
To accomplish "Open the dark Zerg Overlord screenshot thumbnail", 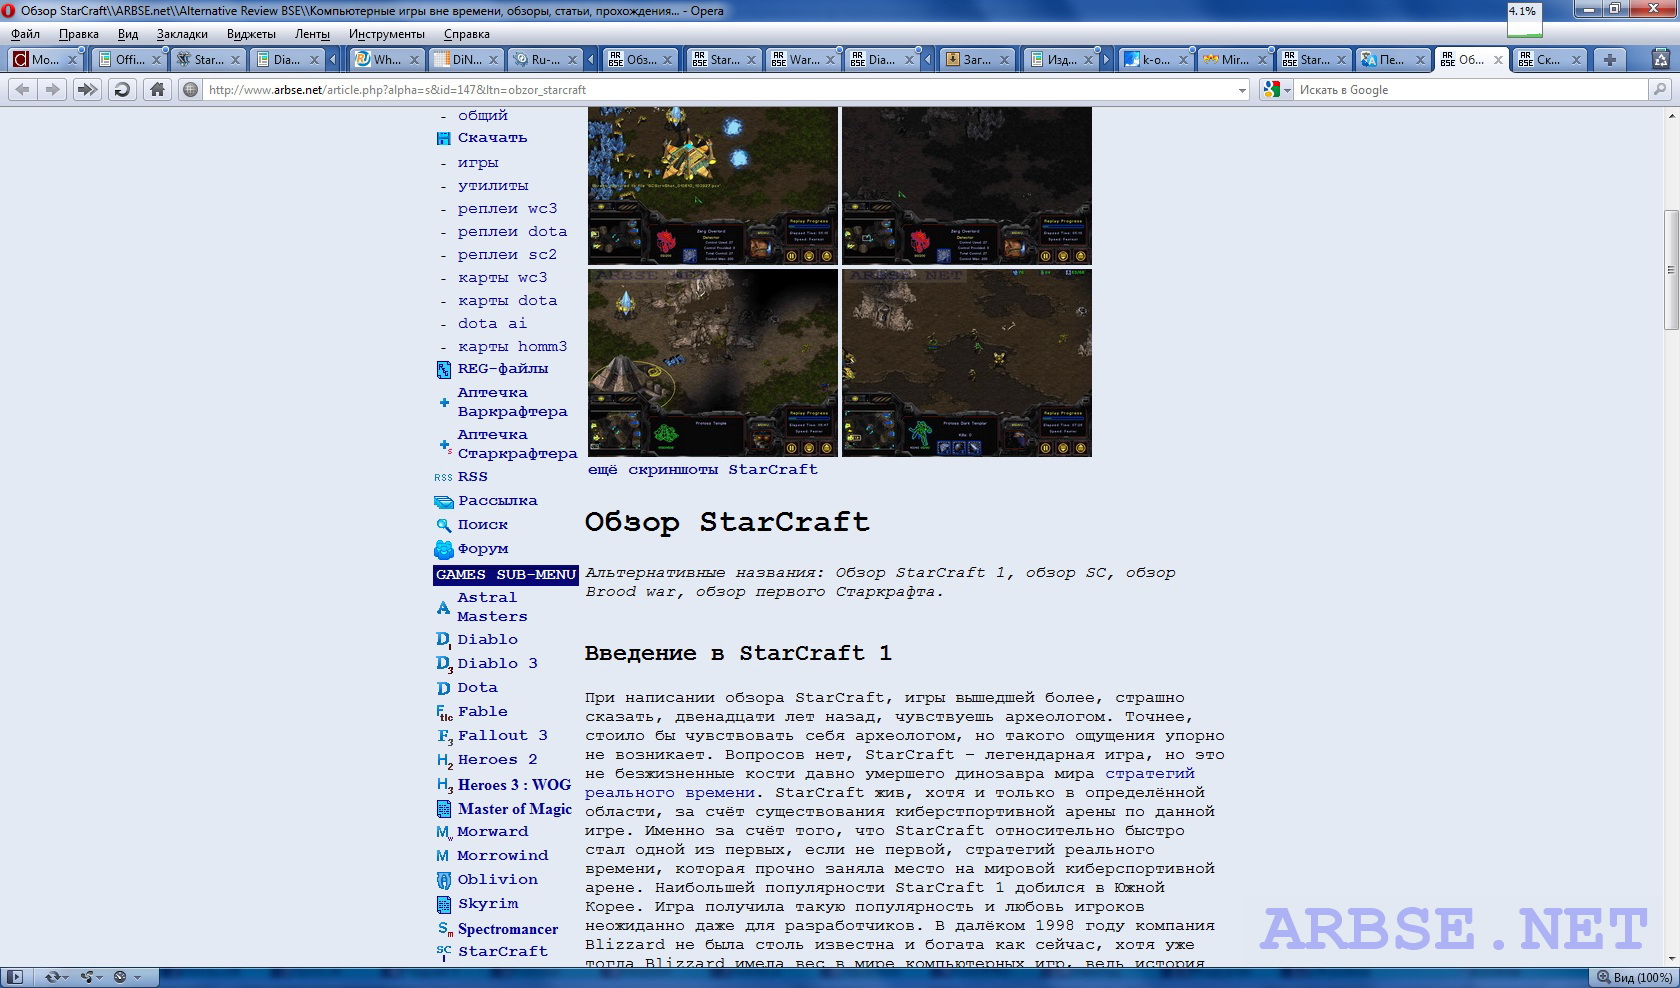I will point(967,186).
